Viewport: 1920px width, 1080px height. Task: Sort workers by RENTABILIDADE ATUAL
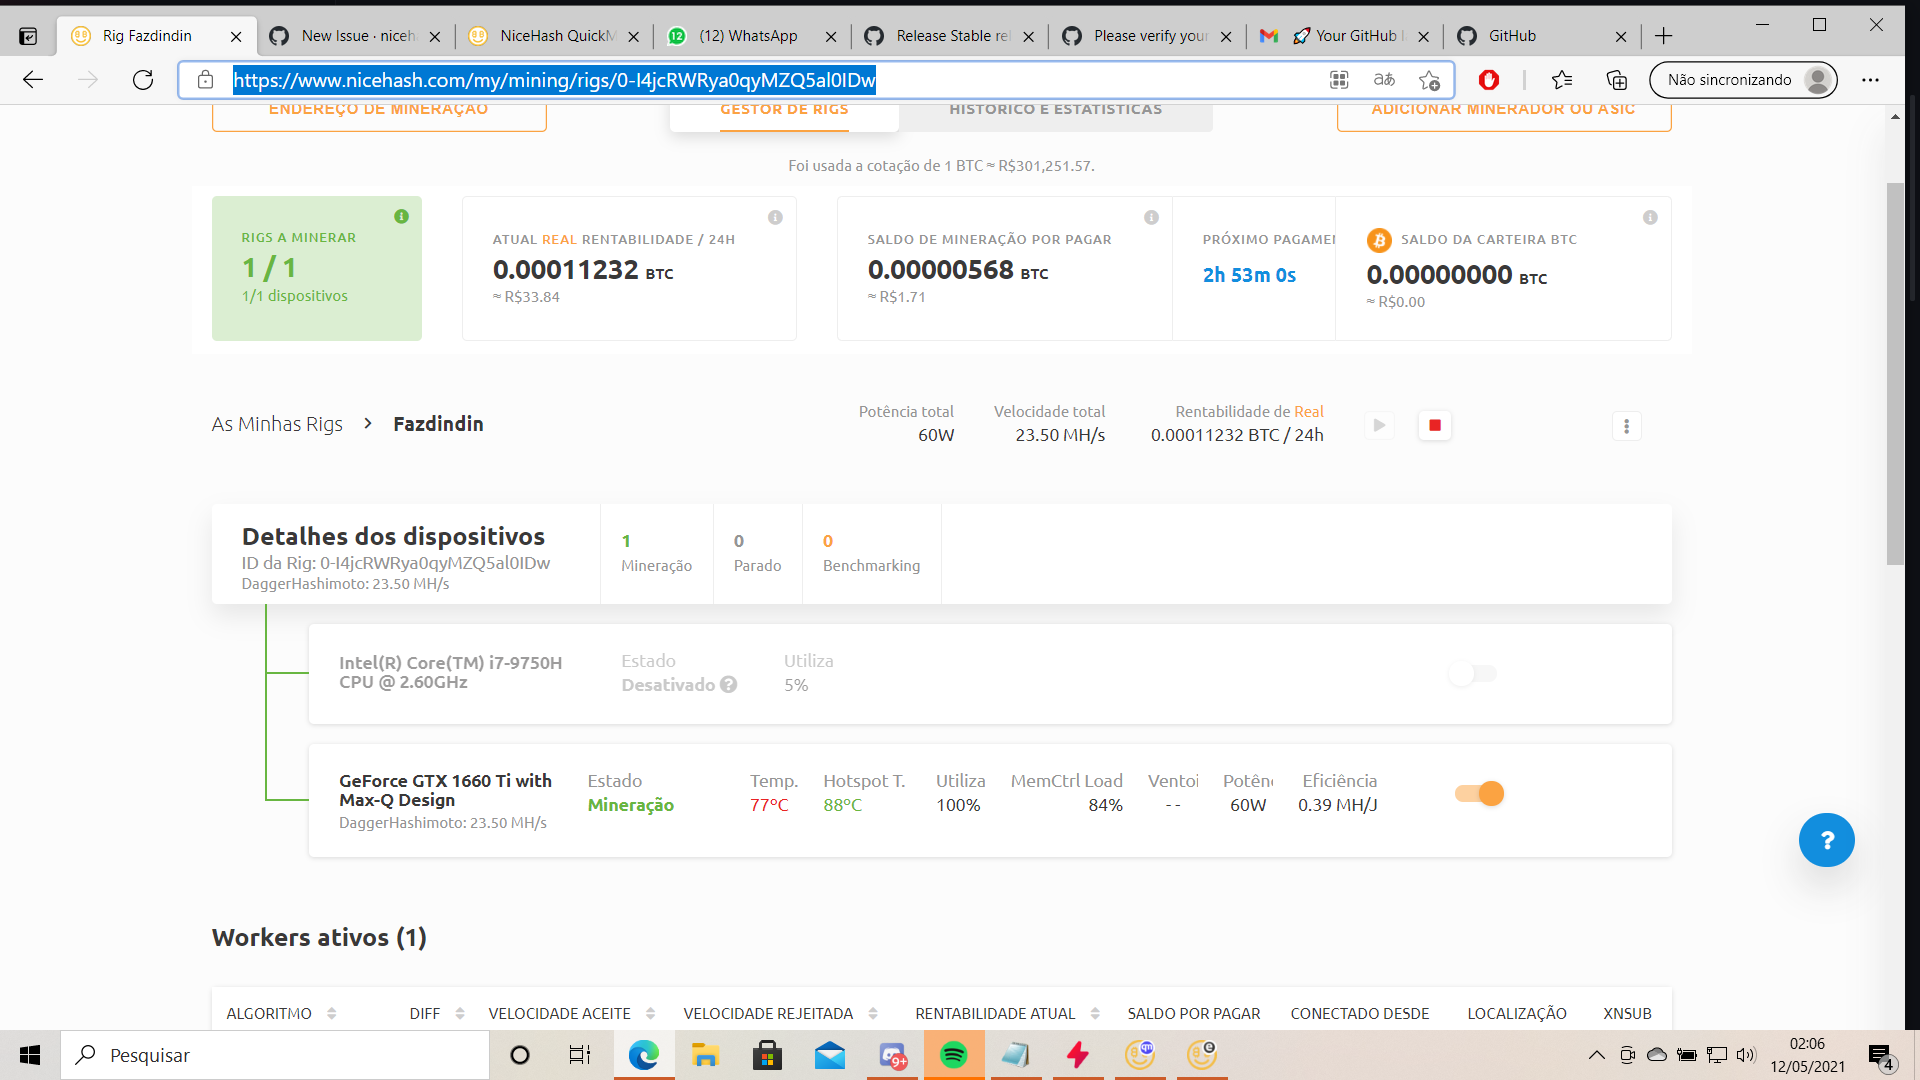995,1013
